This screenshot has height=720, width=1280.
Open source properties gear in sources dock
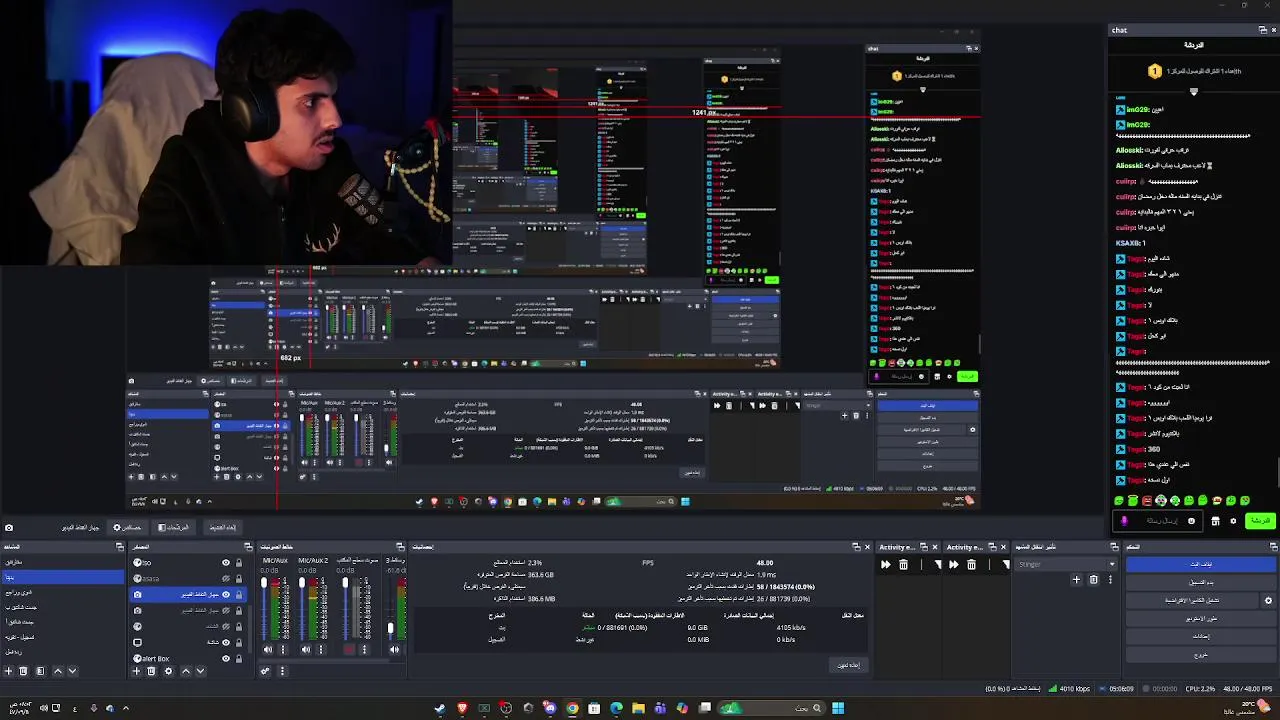[168, 671]
